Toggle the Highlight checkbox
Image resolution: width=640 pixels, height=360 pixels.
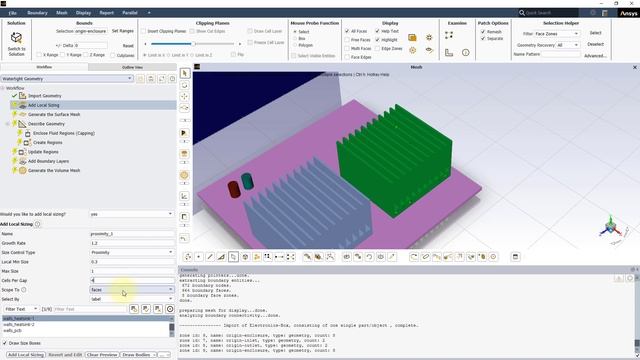point(378,40)
